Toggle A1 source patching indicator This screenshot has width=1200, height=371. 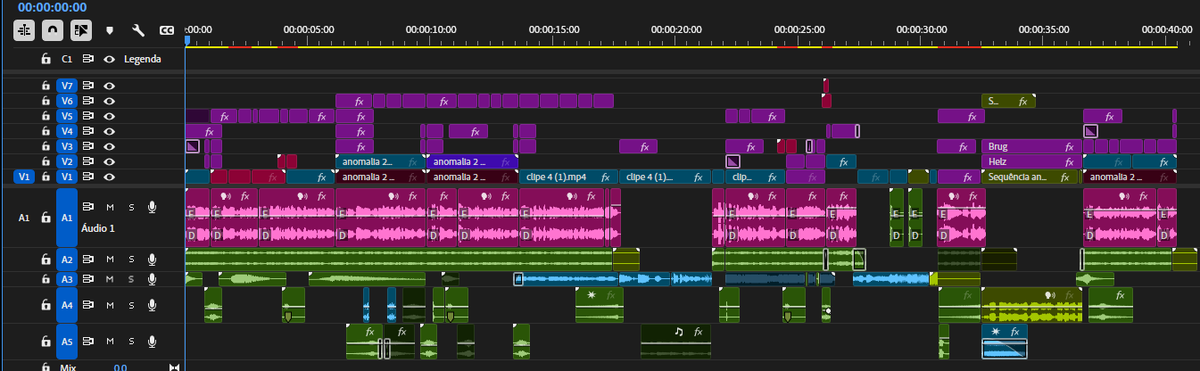[24, 216]
